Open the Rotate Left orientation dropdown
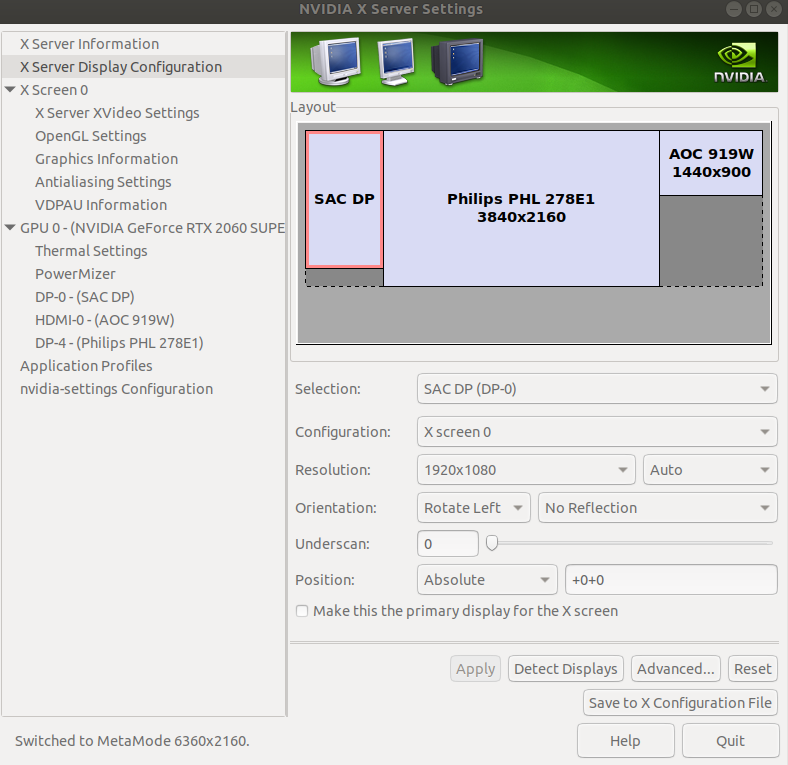 pyautogui.click(x=473, y=508)
